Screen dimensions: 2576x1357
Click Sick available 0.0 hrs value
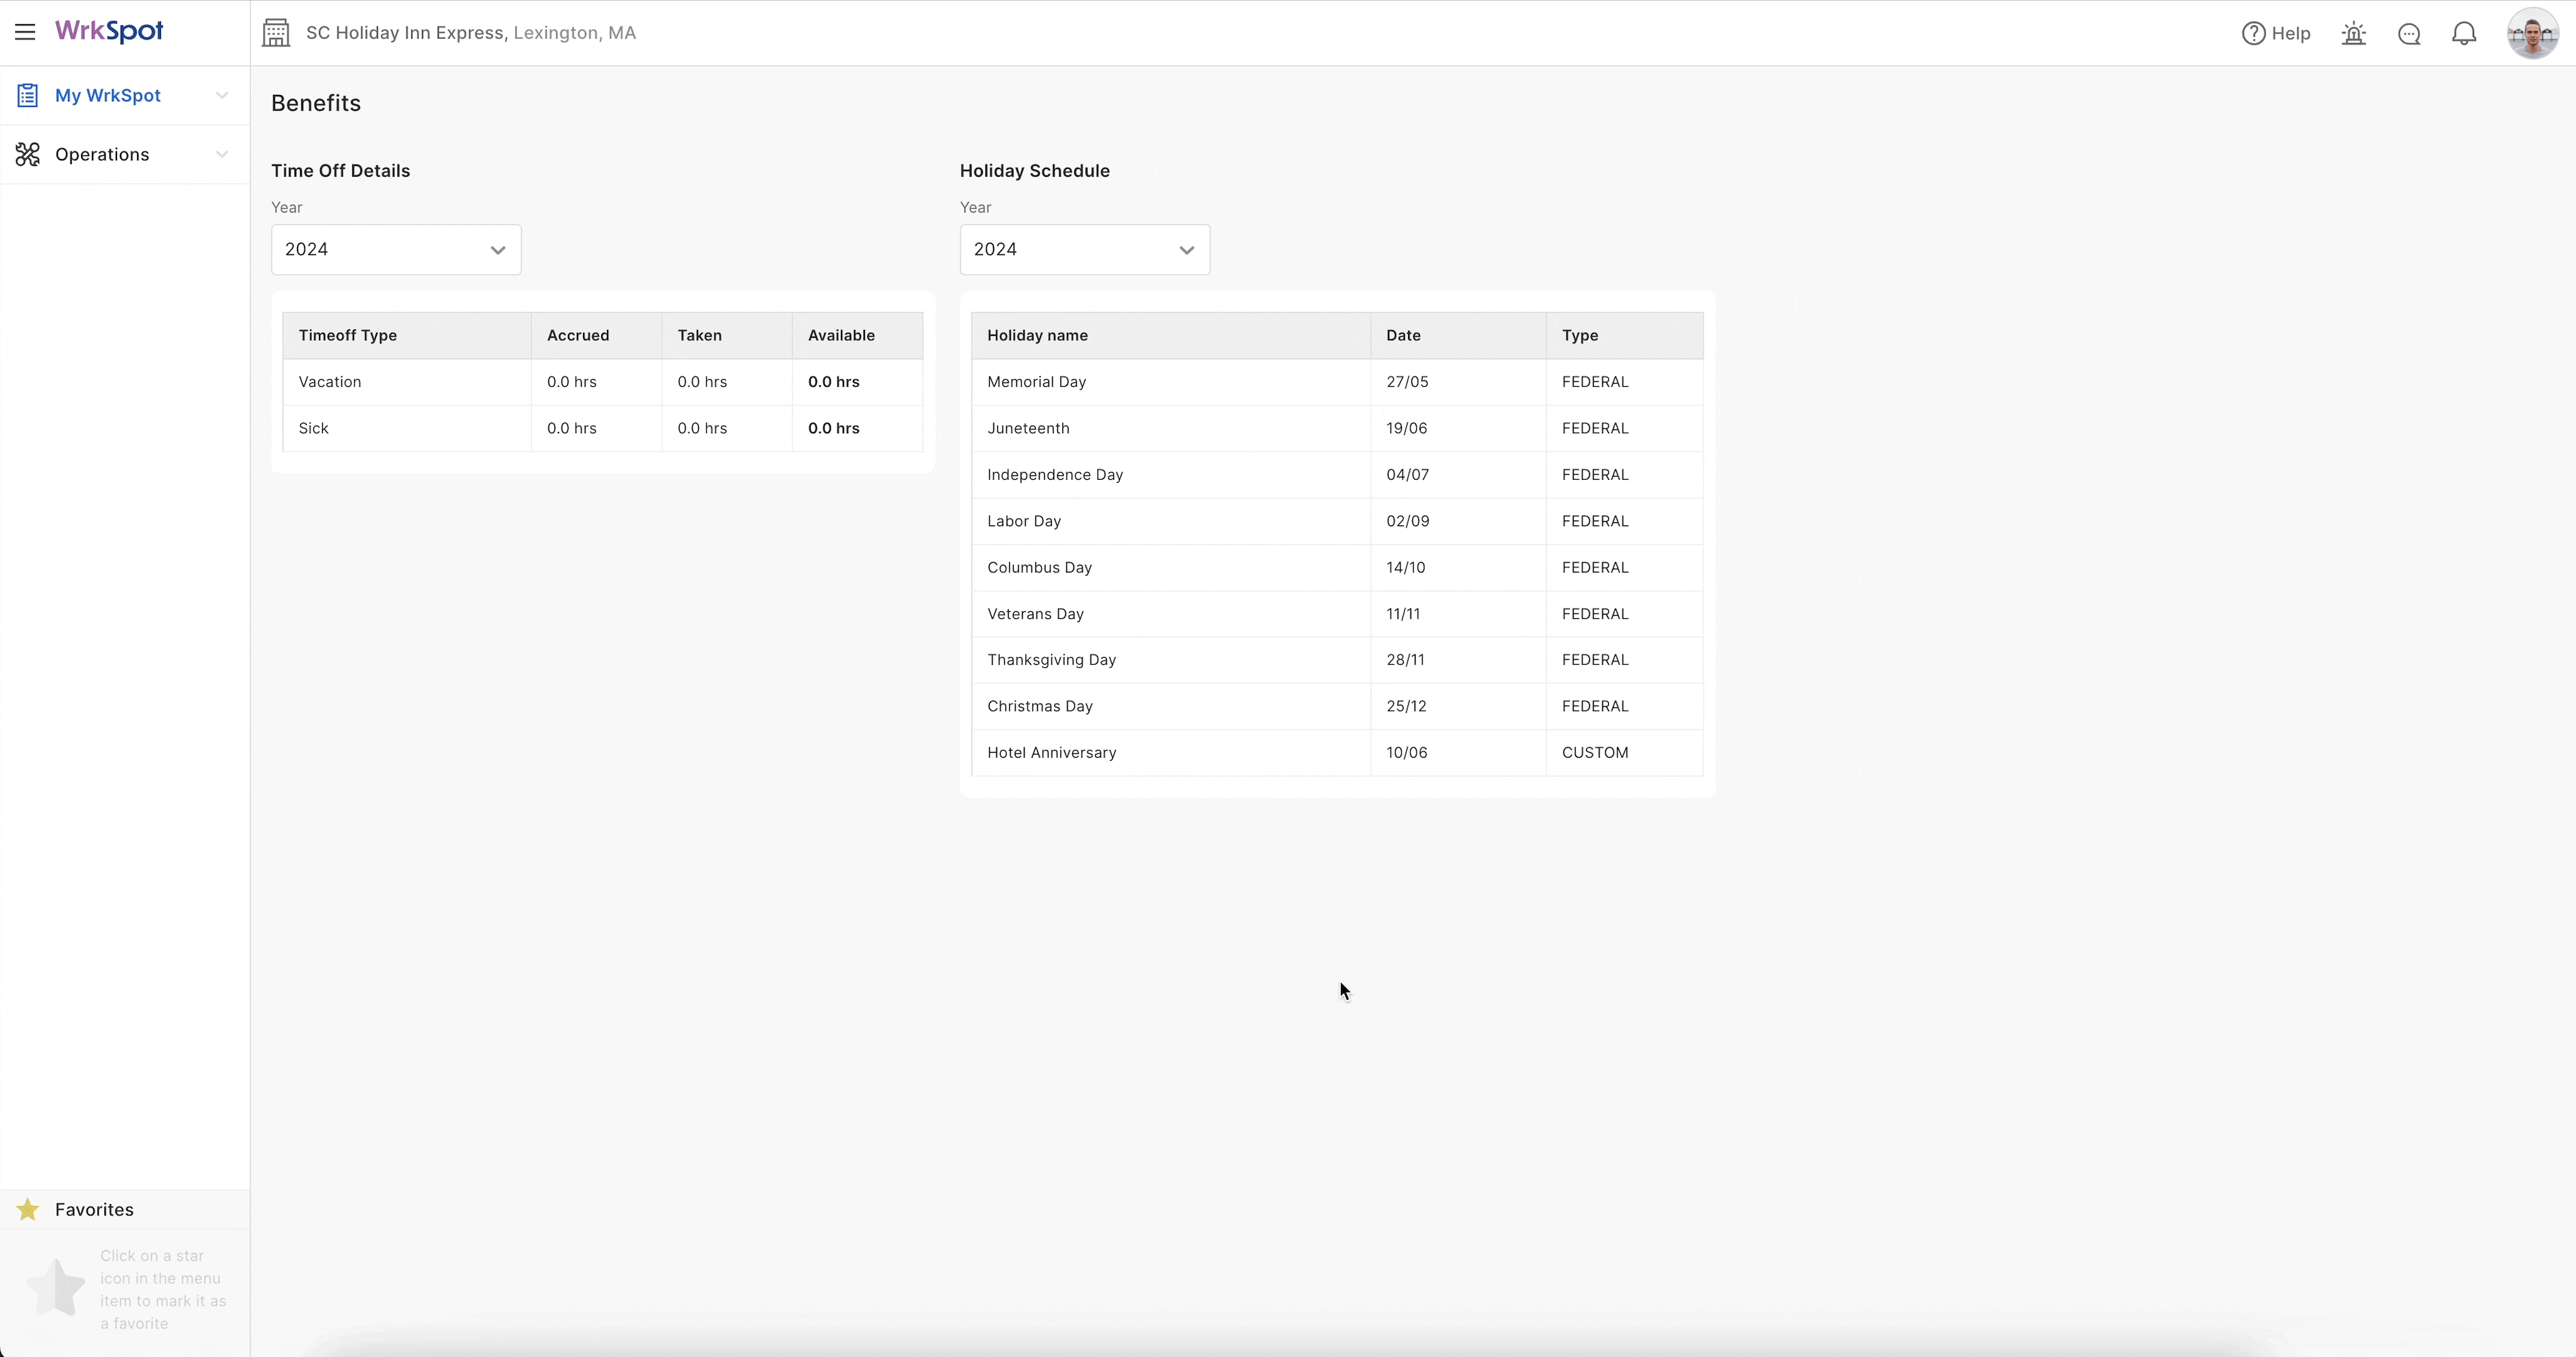834,428
